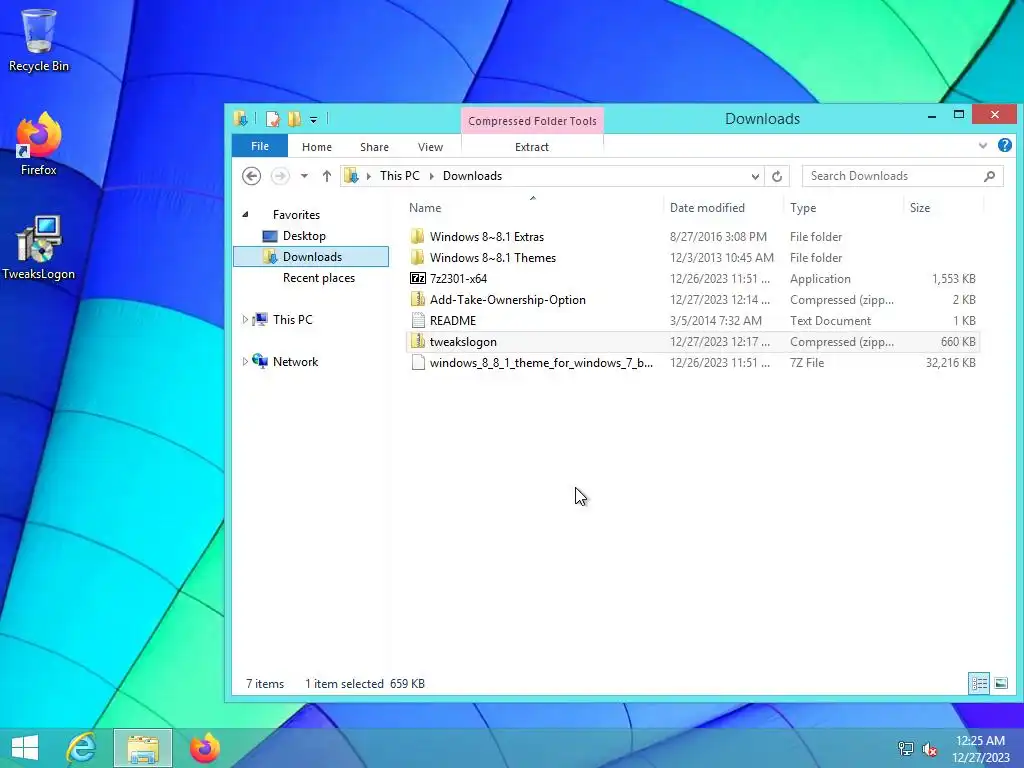Switch to large icons view layout
Screen dimensions: 1024x768
pos(1000,683)
